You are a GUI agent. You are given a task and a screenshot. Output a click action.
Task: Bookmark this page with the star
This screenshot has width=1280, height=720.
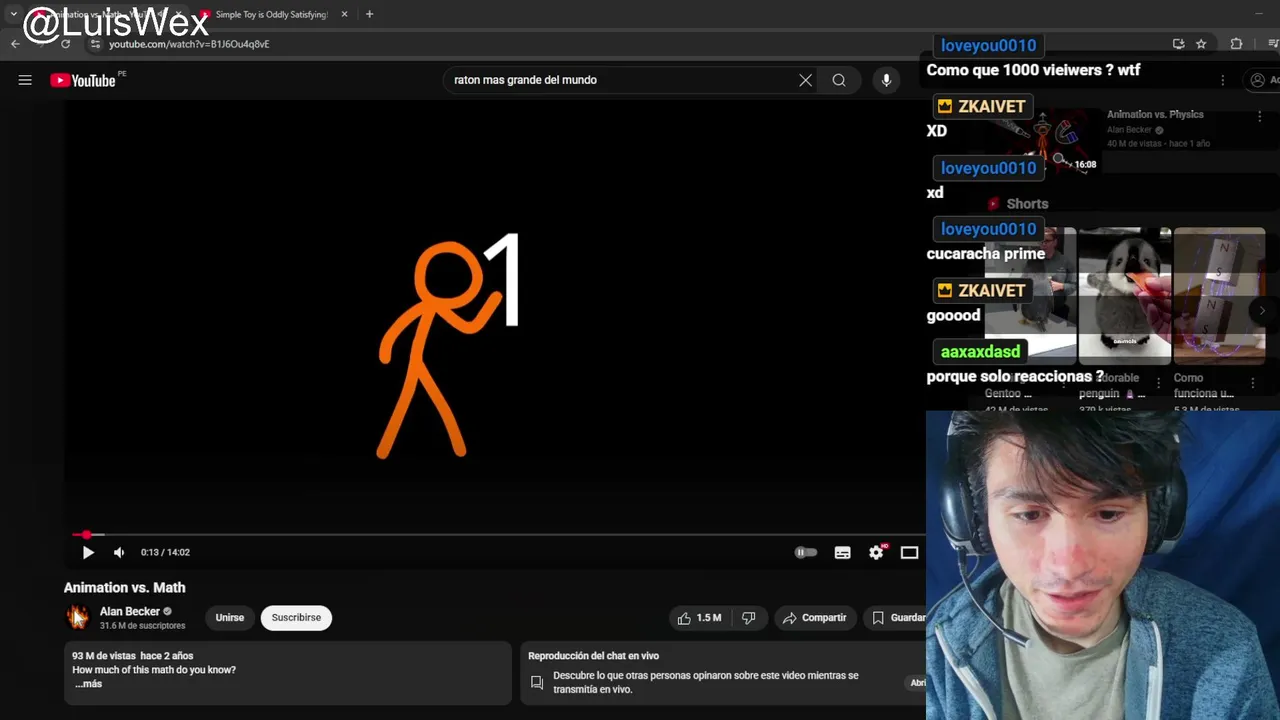click(1201, 44)
